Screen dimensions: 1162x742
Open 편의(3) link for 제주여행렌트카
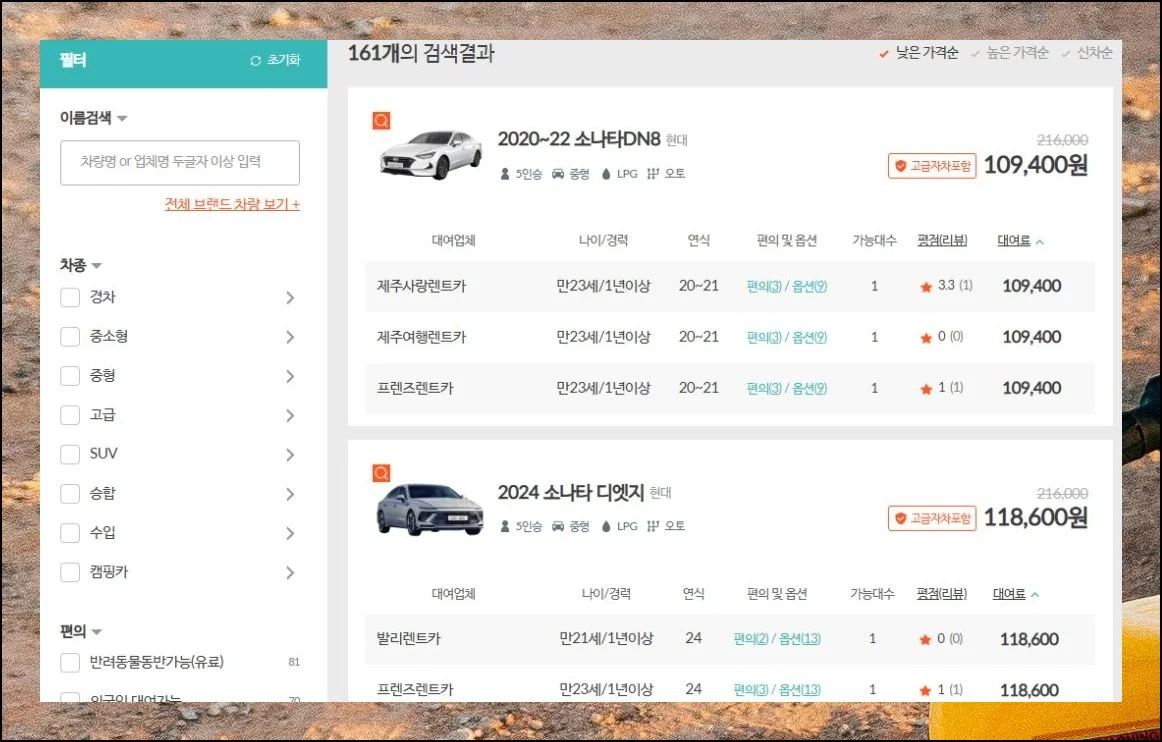[763, 337]
